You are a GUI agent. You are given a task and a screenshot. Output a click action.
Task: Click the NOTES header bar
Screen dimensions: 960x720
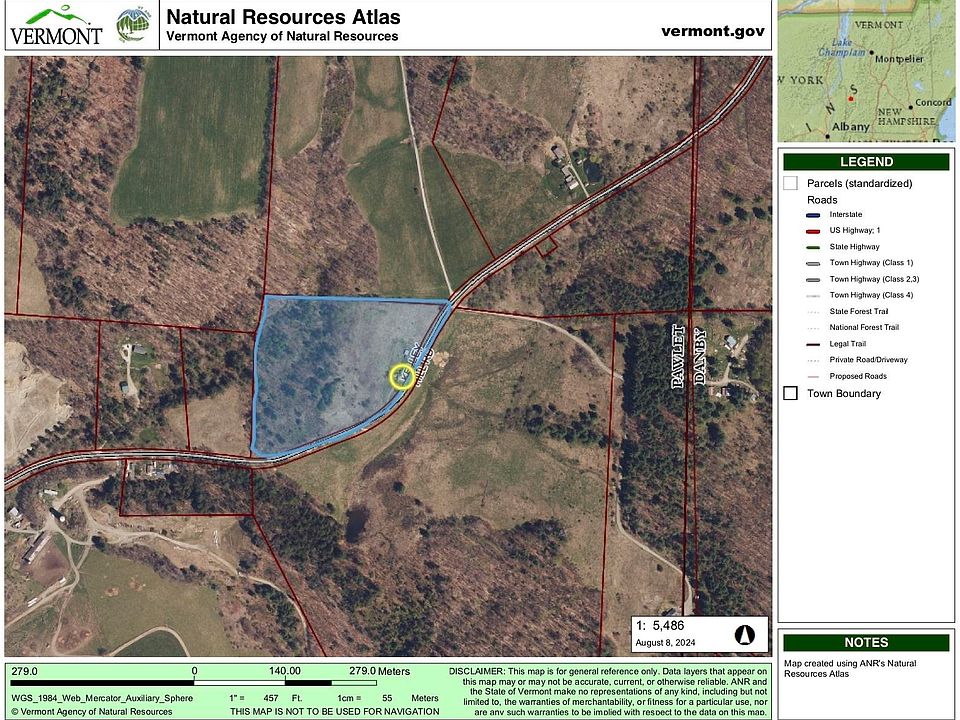point(866,642)
